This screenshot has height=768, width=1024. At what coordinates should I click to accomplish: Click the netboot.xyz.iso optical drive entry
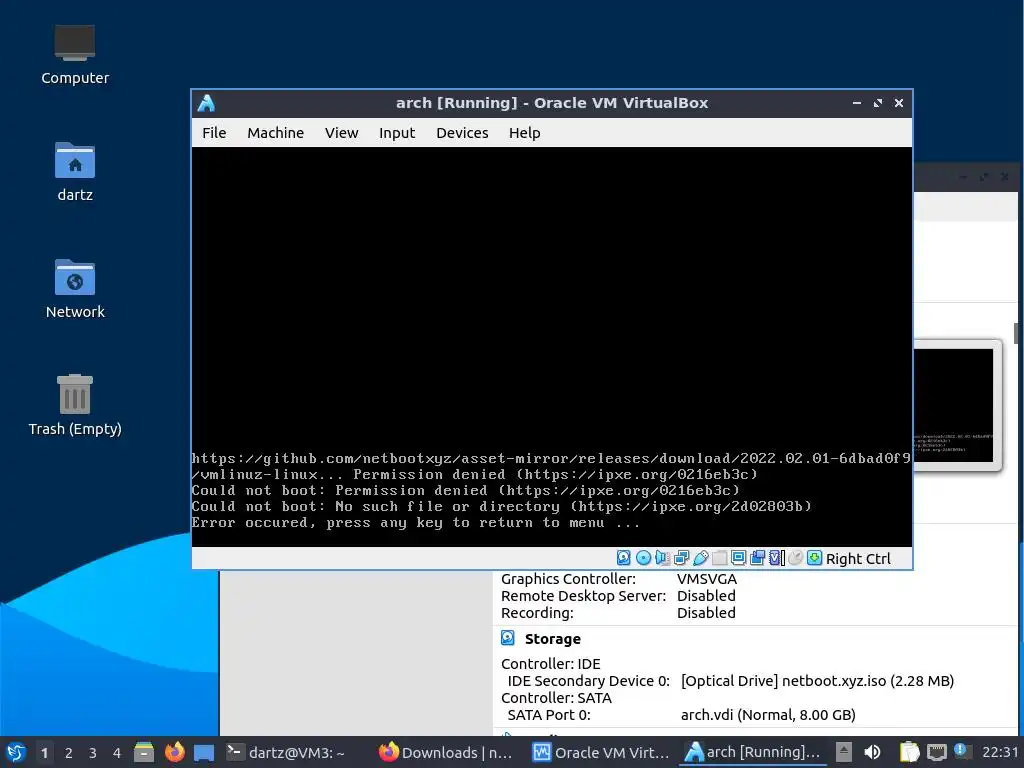tap(817, 680)
